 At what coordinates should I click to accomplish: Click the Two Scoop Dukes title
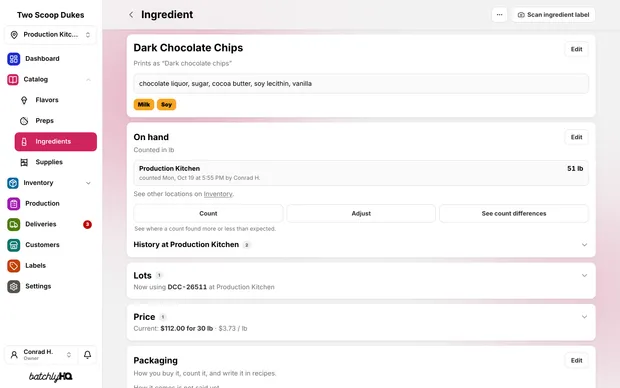pos(51,15)
